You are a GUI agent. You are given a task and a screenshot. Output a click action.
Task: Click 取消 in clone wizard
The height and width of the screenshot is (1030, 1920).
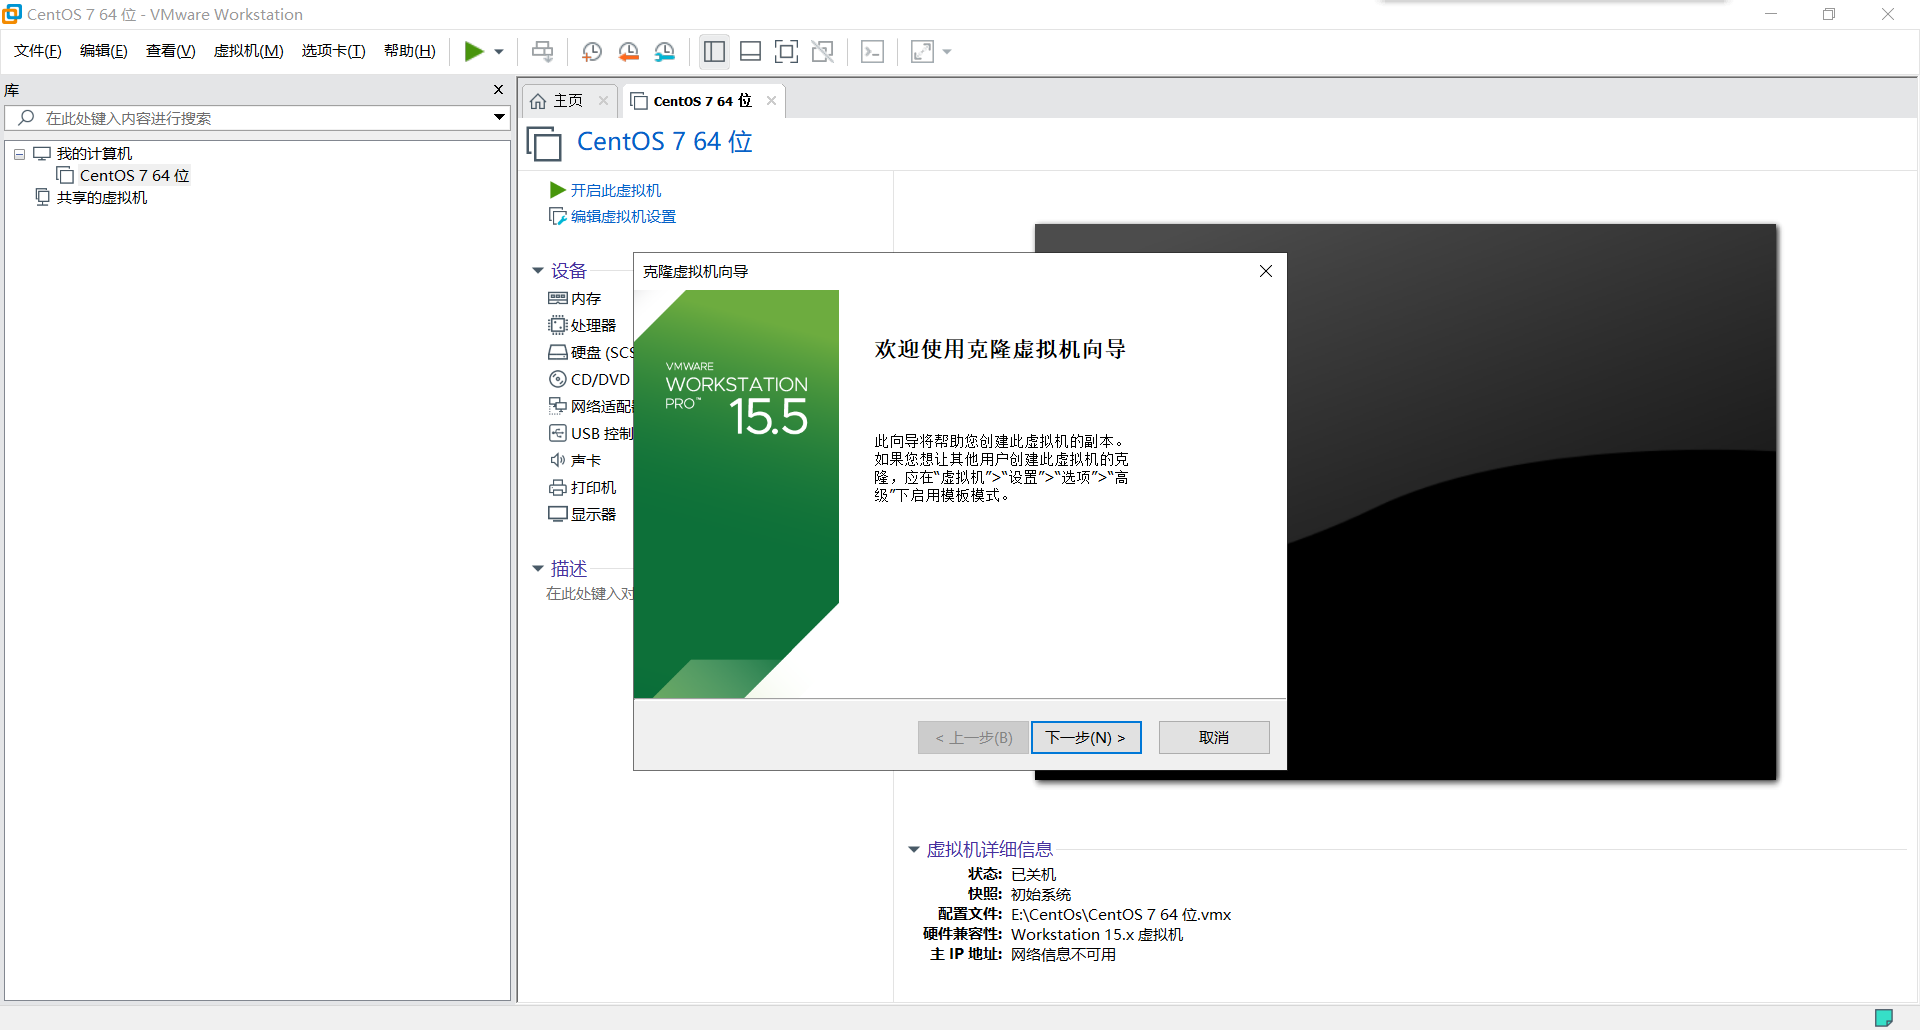[x=1214, y=738]
